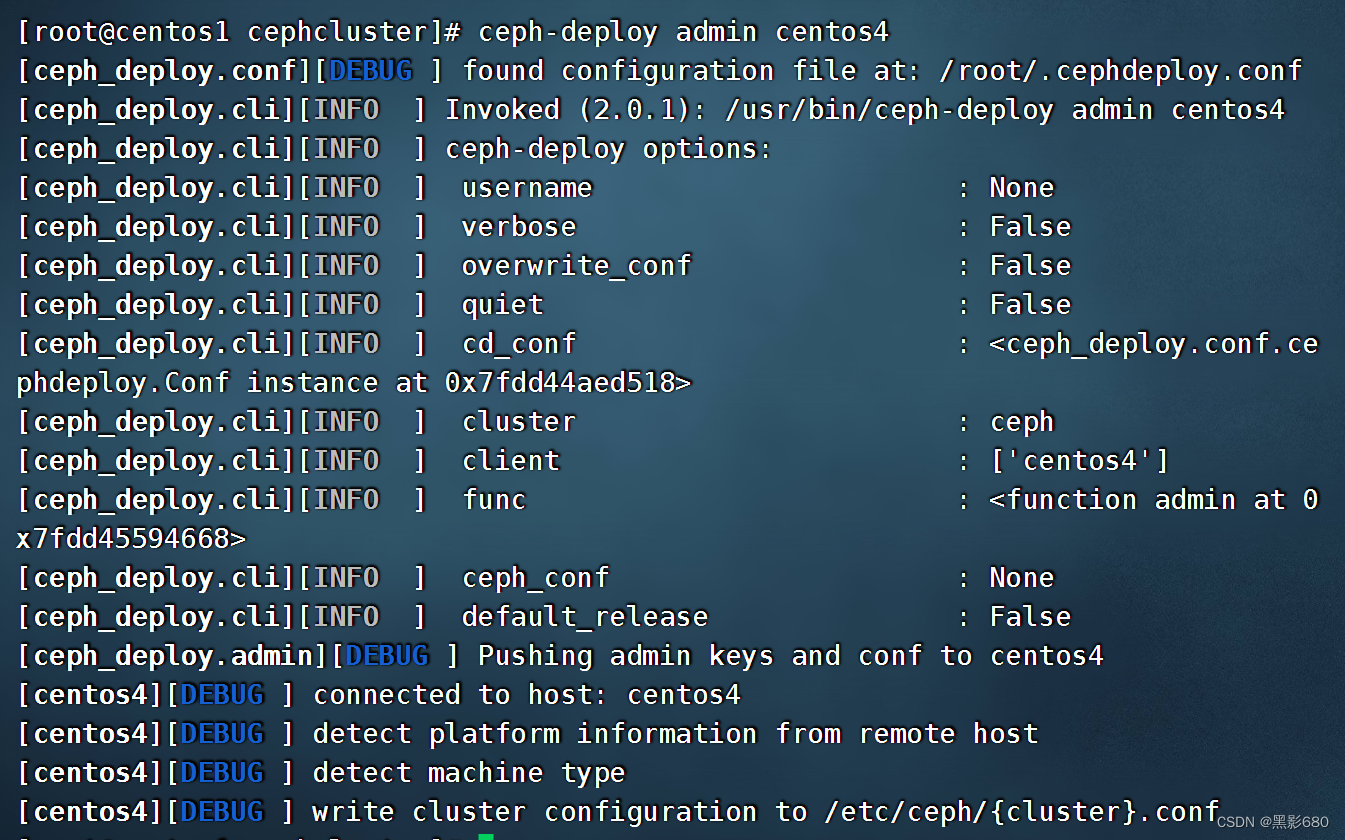Image resolution: width=1345 pixels, height=840 pixels.
Task: Click the text 'detect machine type'
Action: [x=469, y=773]
